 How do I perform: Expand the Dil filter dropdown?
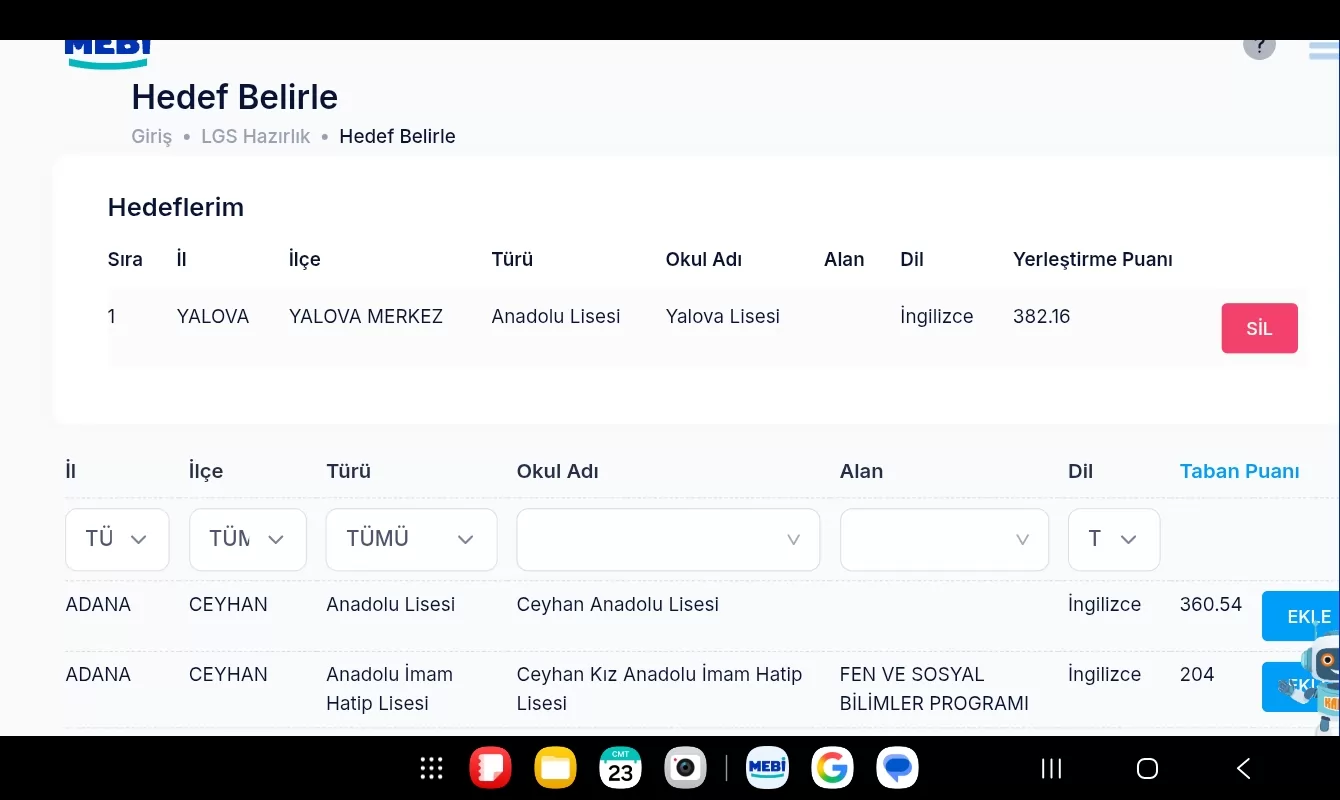pos(1114,540)
